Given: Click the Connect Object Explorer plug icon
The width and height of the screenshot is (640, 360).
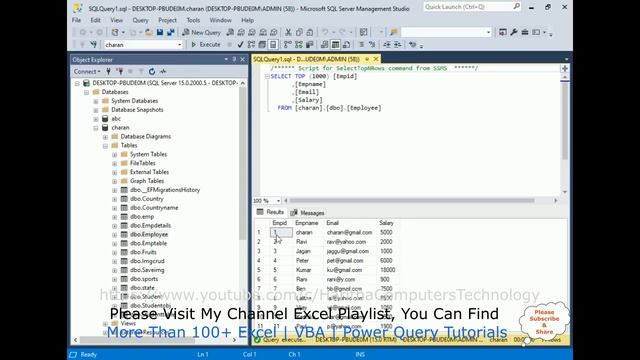Looking at the screenshot, I should [109, 71].
